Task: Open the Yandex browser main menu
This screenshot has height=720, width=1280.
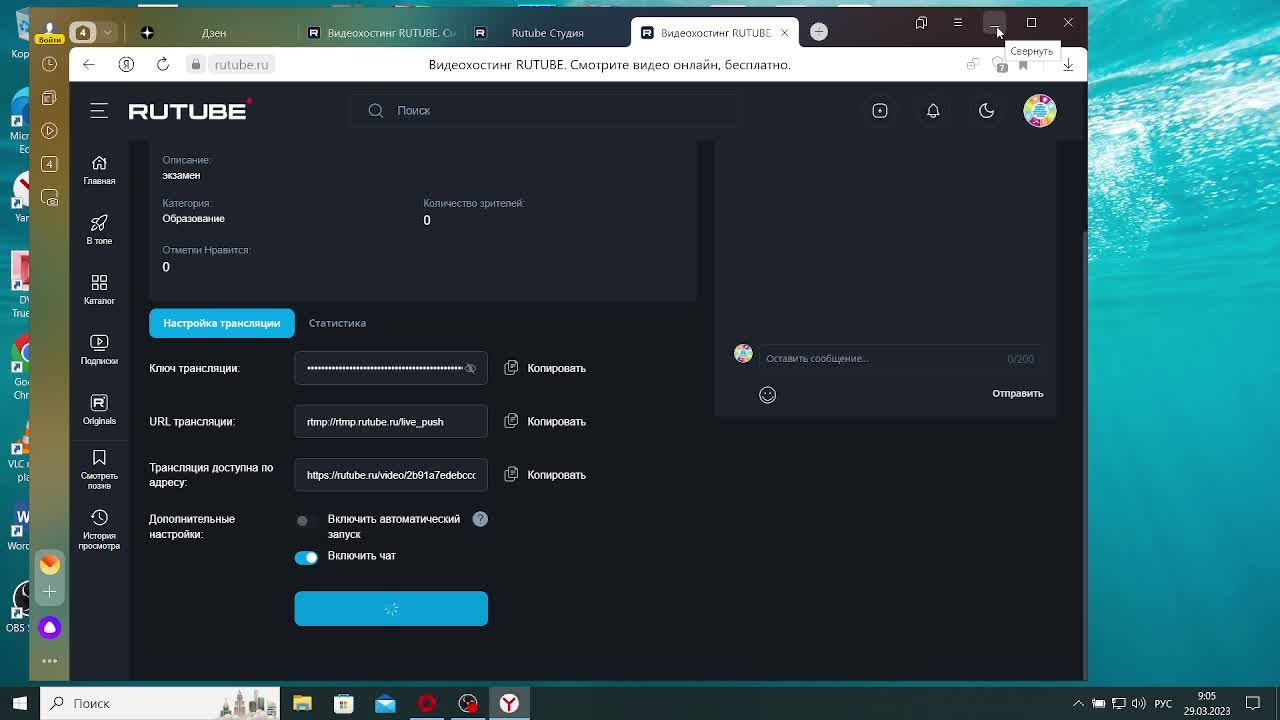Action: tap(957, 22)
